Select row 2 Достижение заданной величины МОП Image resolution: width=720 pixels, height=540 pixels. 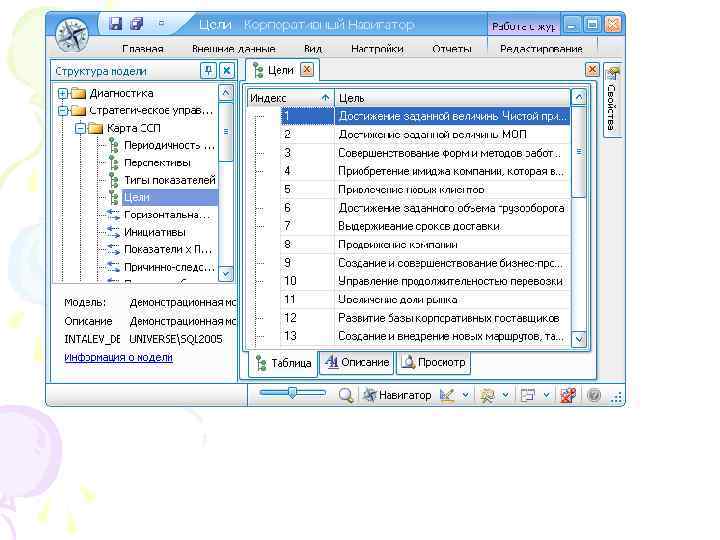click(x=425, y=135)
